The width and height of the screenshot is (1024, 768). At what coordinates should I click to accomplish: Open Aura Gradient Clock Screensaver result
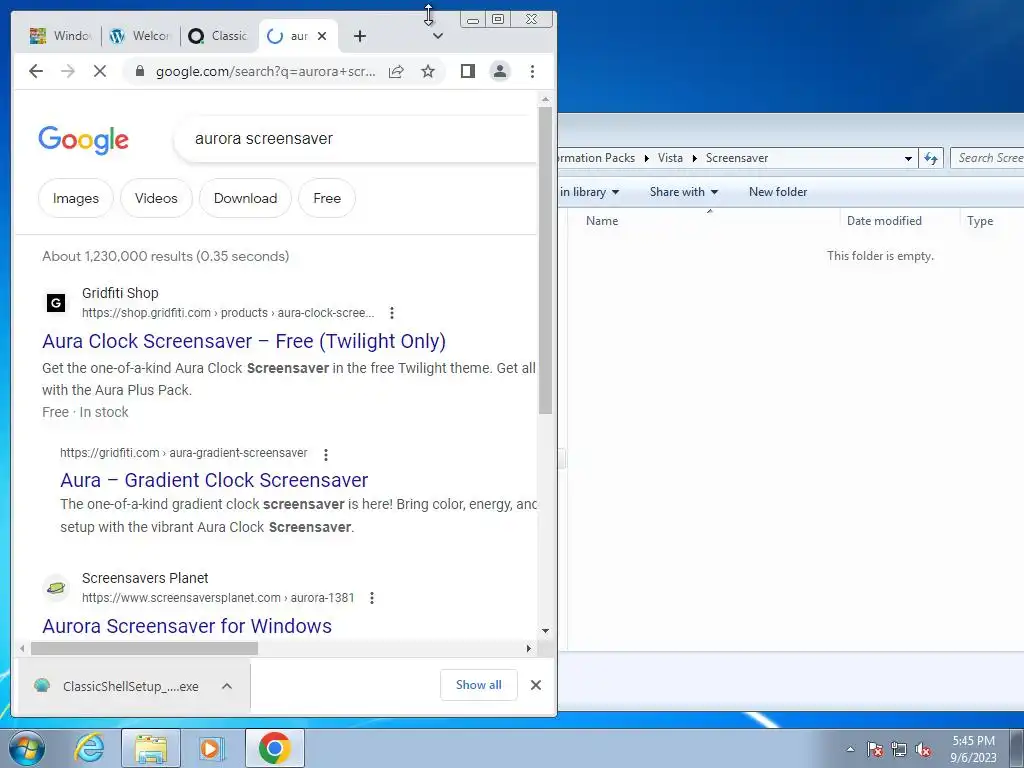pos(214,480)
